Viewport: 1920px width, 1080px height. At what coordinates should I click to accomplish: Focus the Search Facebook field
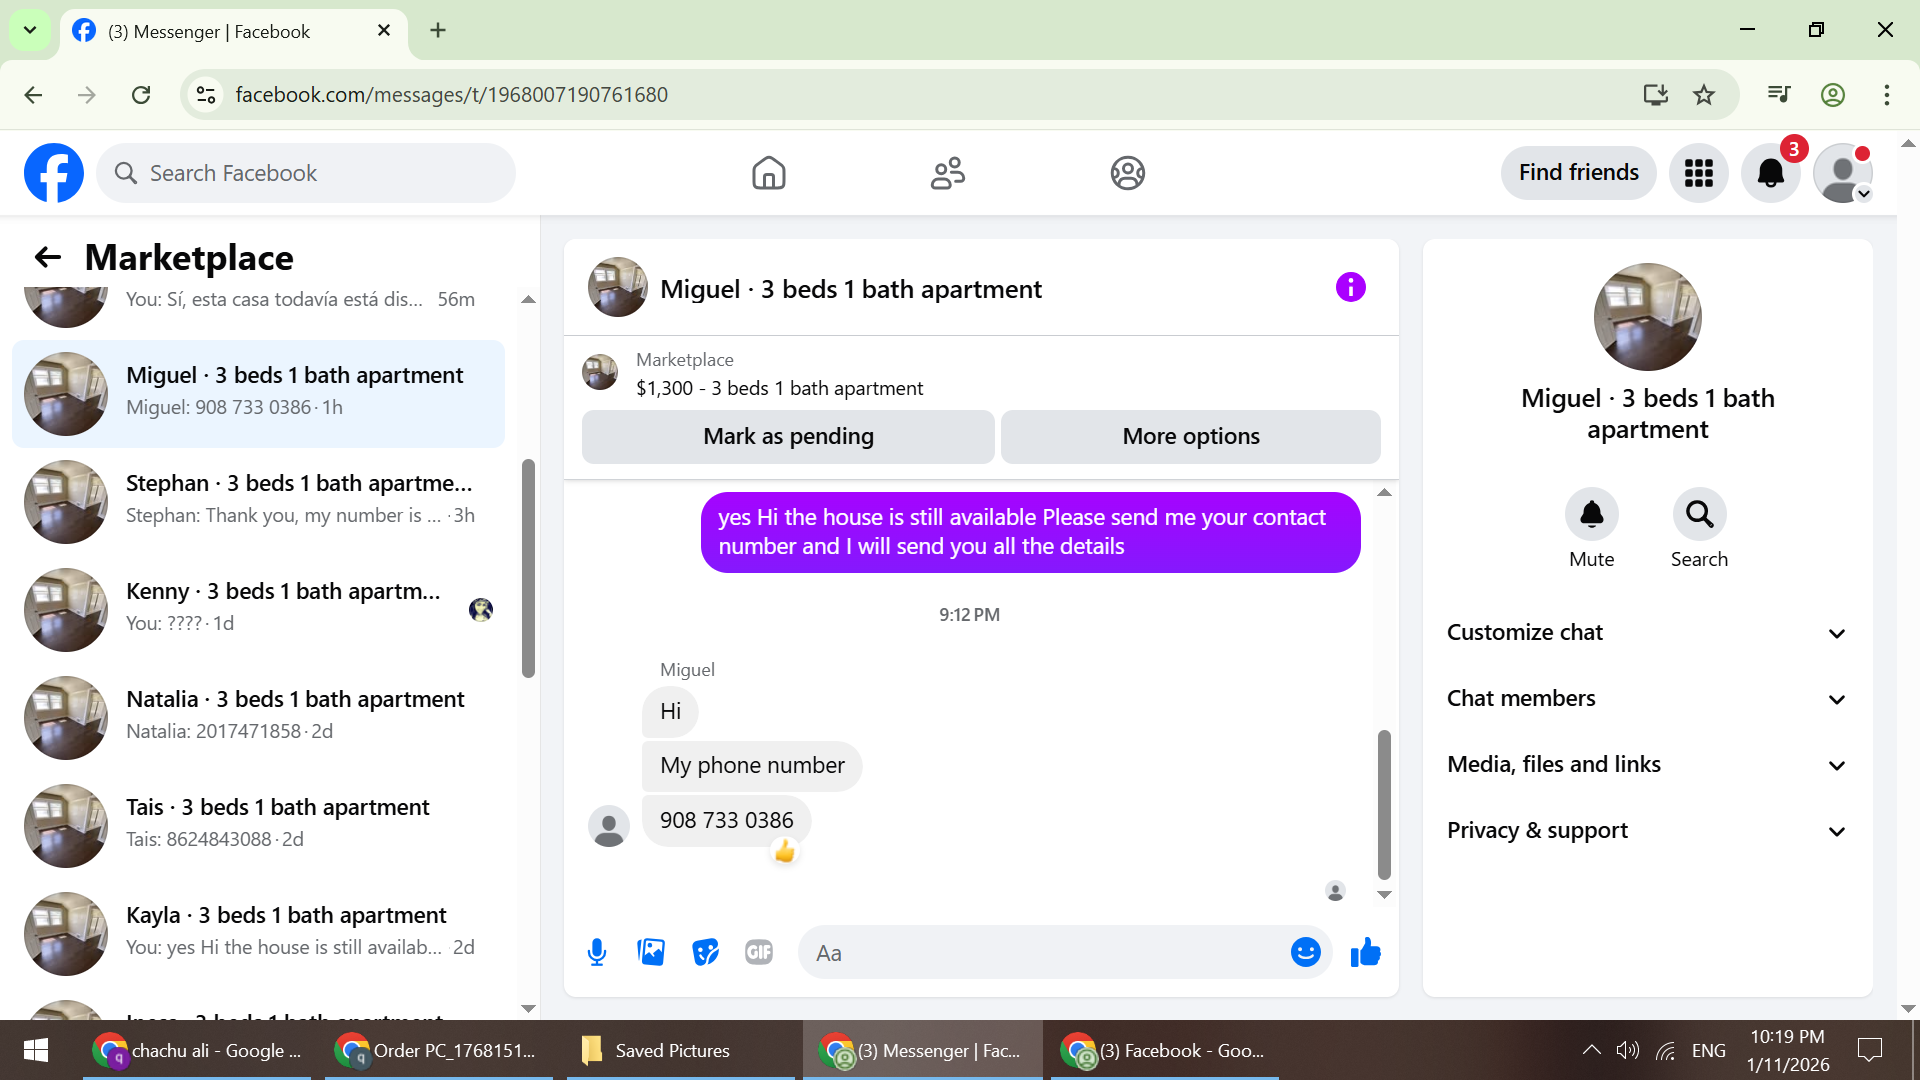306,173
